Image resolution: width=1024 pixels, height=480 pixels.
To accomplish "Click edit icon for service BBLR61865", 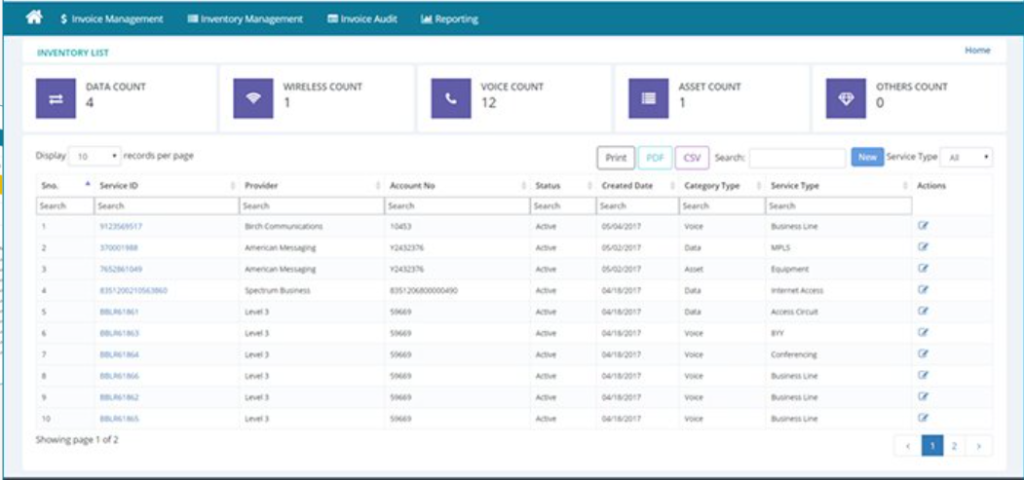I will (x=923, y=418).
